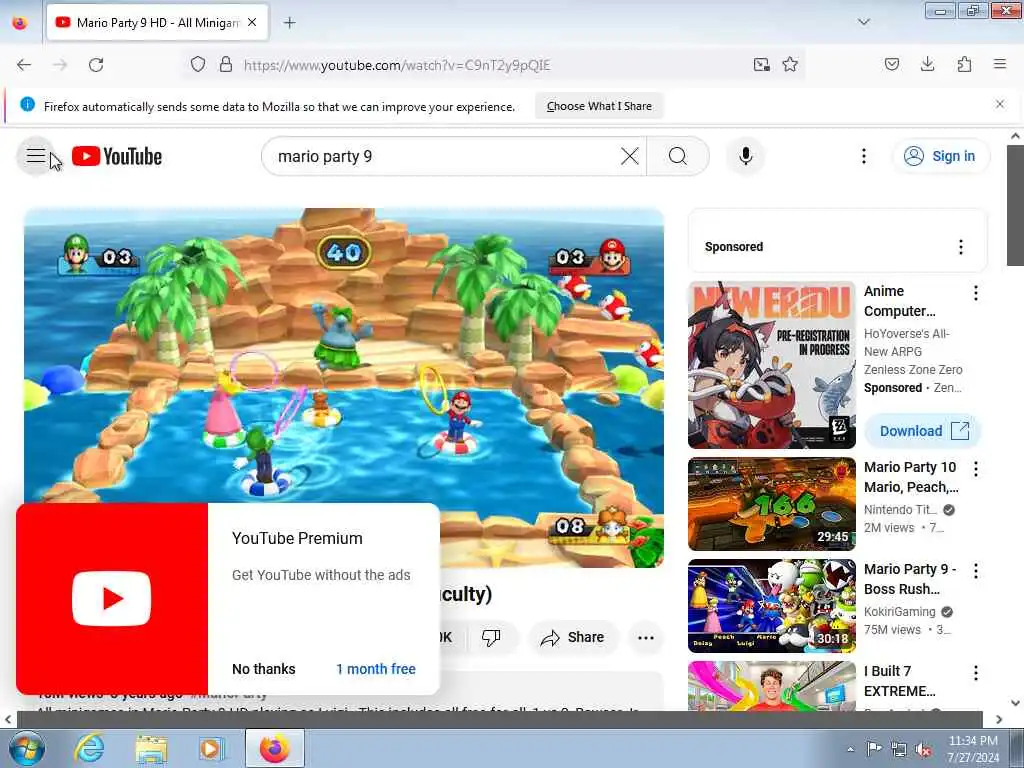This screenshot has width=1024, height=768.
Task: Close the Mario Party 9 HD tab
Action: pyautogui.click(x=252, y=22)
